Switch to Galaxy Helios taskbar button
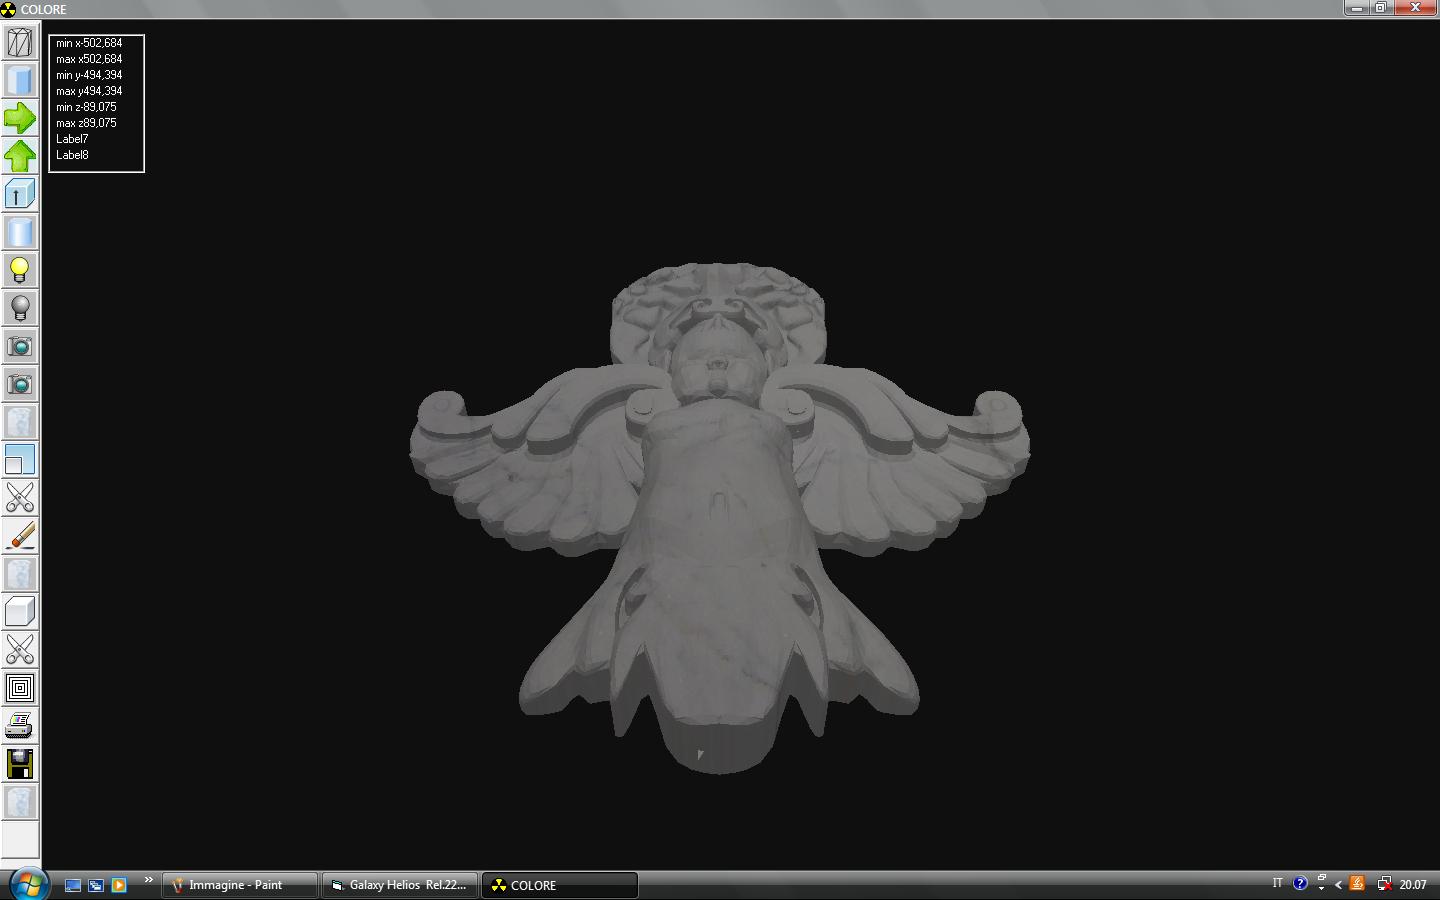The width and height of the screenshot is (1440, 900). (400, 885)
